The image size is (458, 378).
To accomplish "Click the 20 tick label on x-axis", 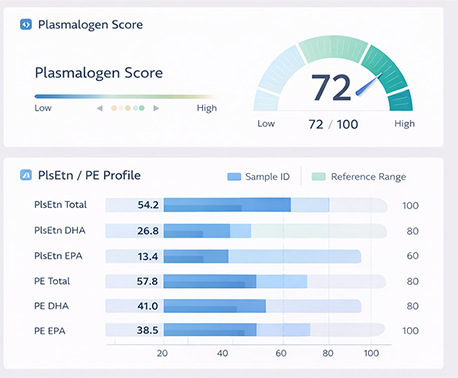I will point(162,353).
